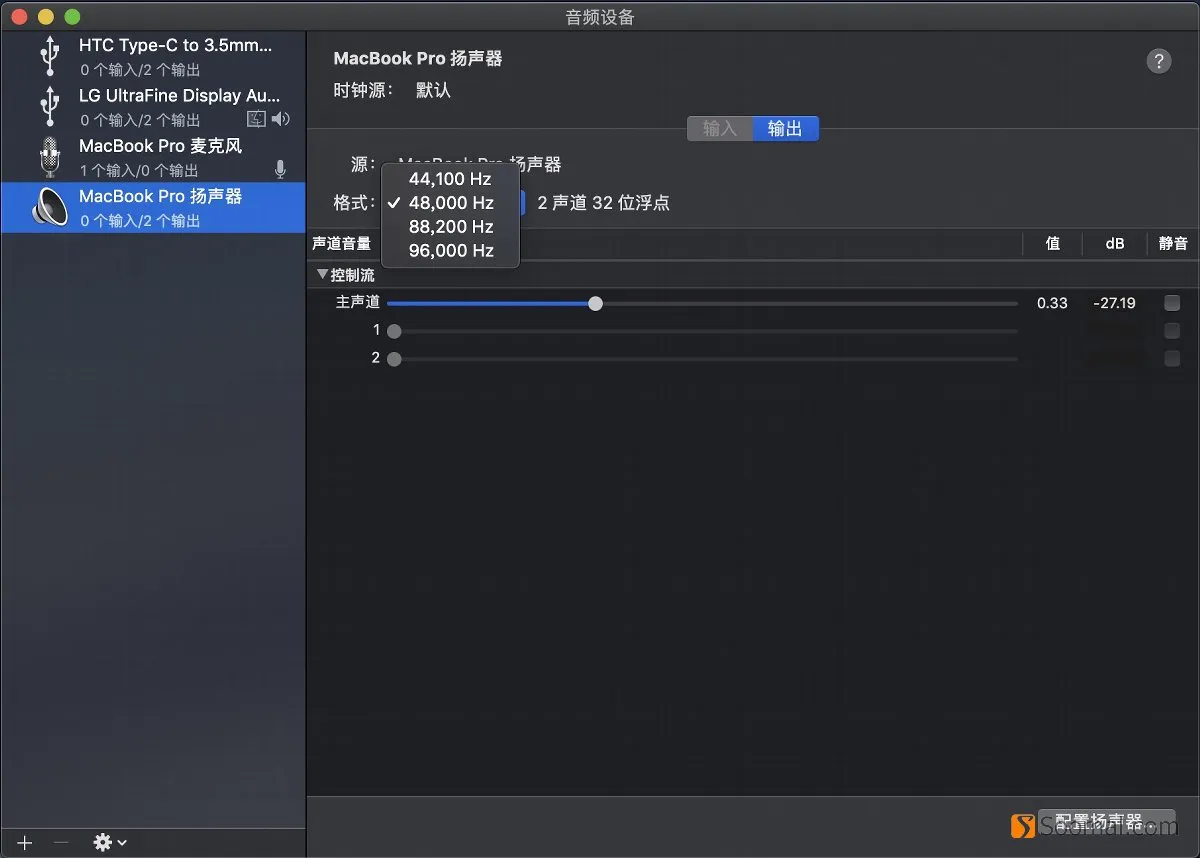Image resolution: width=1200 pixels, height=858 pixels.
Task: Click the default input mic icon on 麦克风 row
Action: [x=280, y=169]
